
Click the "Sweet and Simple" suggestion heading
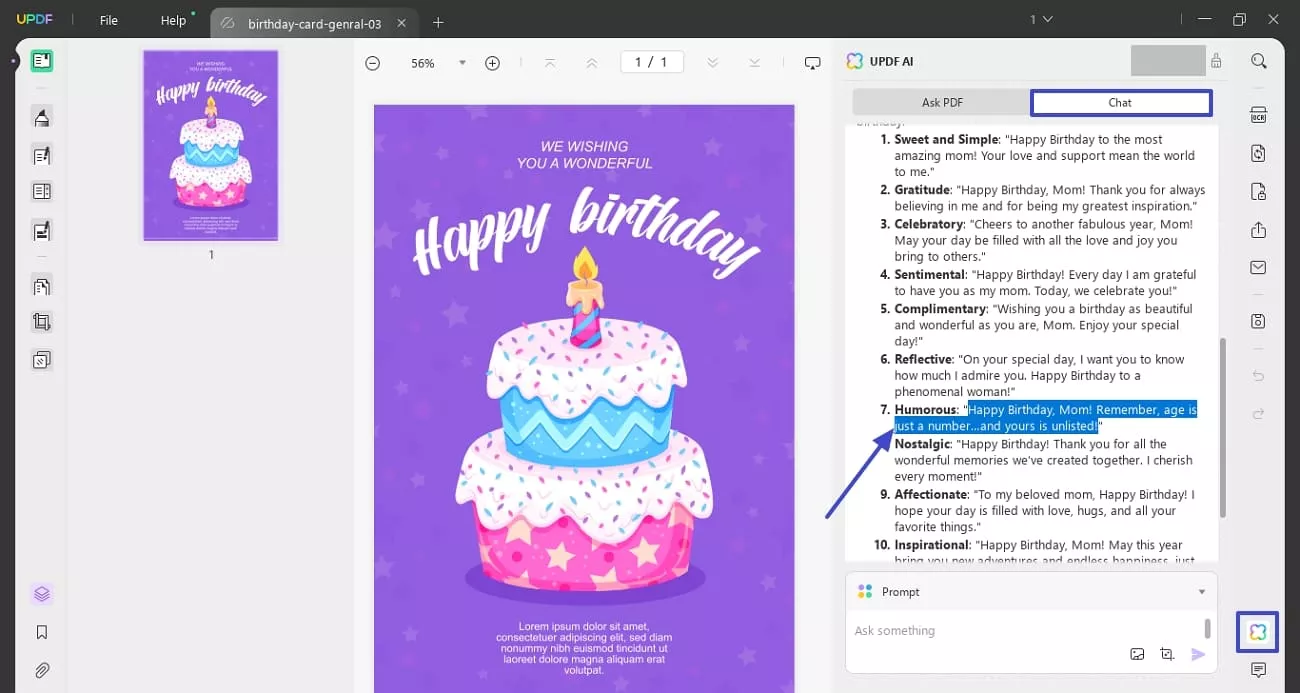pos(946,139)
